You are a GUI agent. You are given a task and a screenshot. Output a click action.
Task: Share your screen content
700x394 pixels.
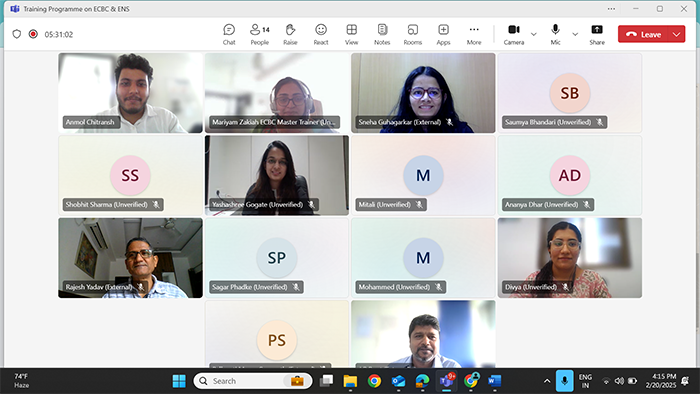pos(597,34)
